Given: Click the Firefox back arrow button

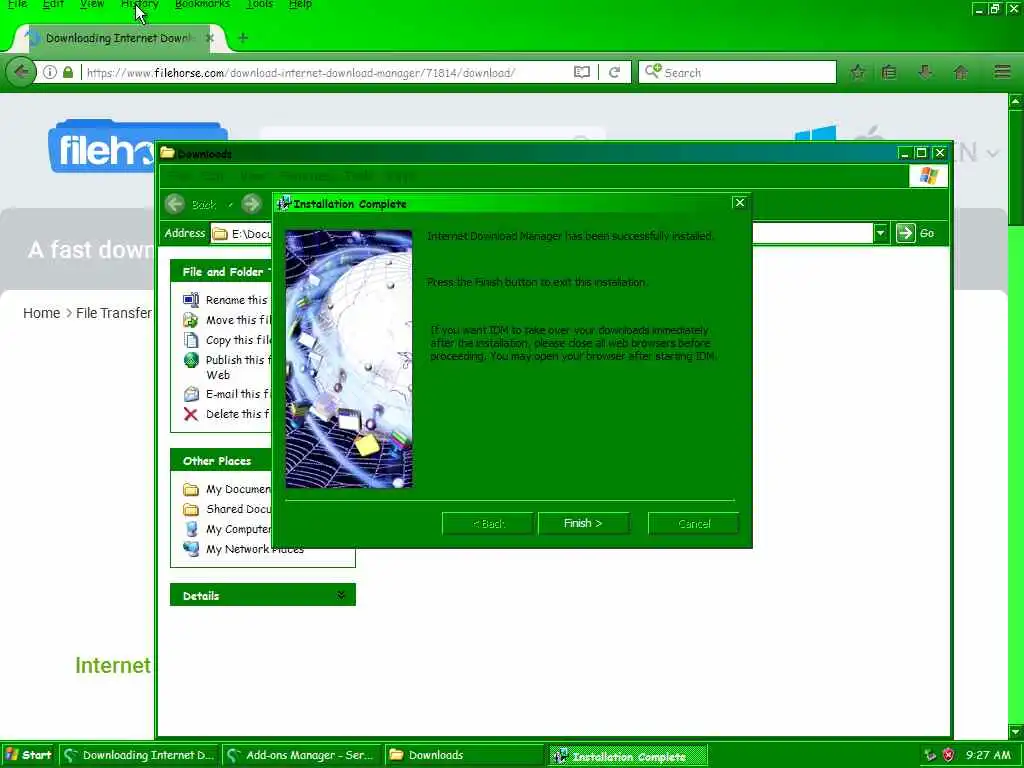Looking at the screenshot, I should [x=21, y=72].
